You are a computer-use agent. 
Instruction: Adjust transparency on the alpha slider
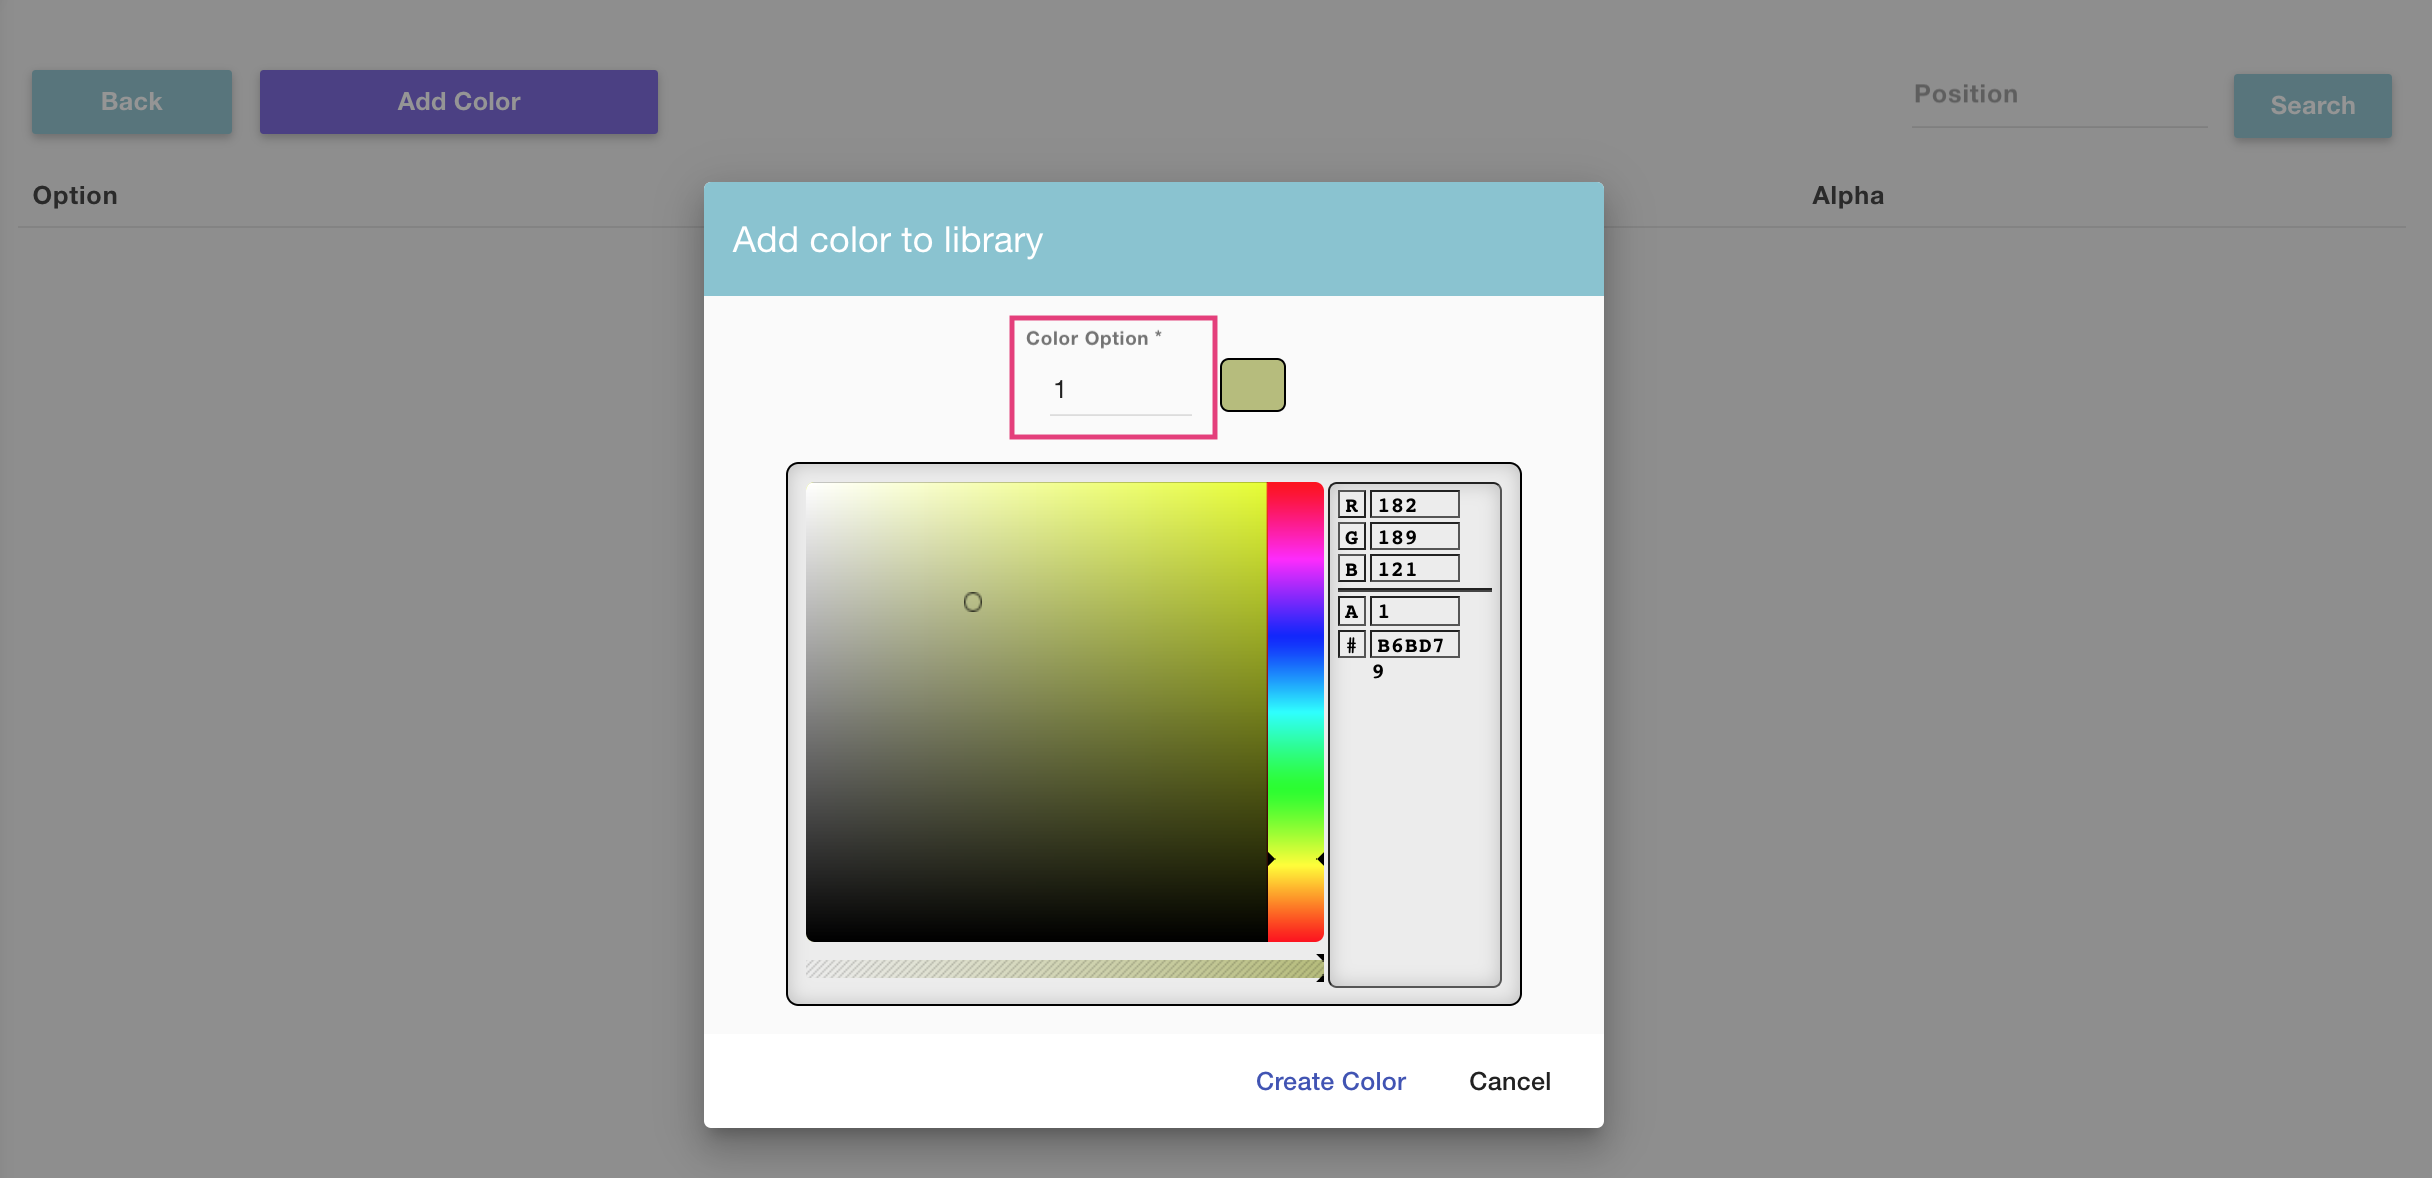(1060, 968)
